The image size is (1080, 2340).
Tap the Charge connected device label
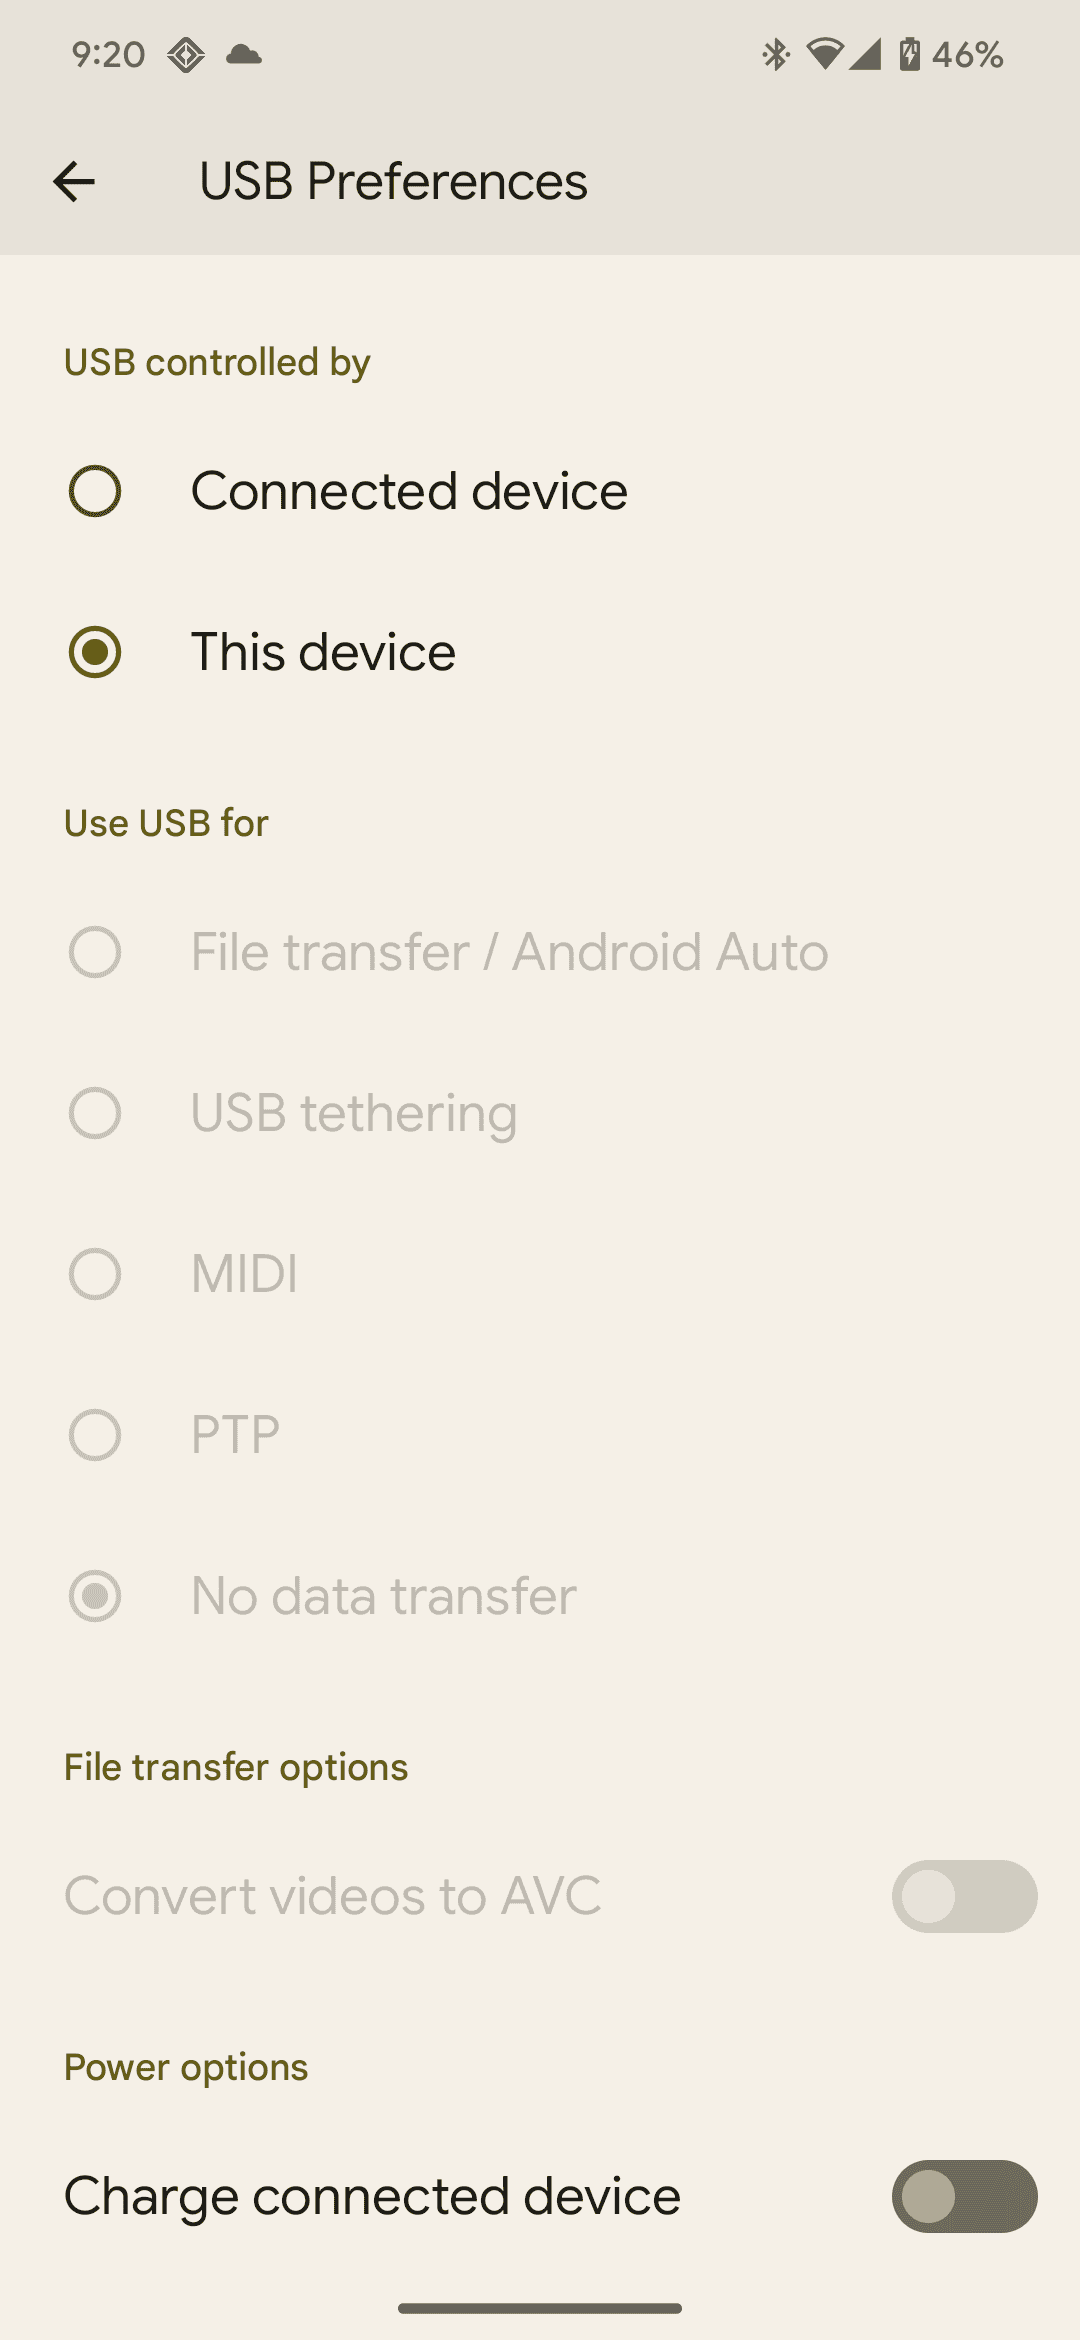[x=372, y=2196]
